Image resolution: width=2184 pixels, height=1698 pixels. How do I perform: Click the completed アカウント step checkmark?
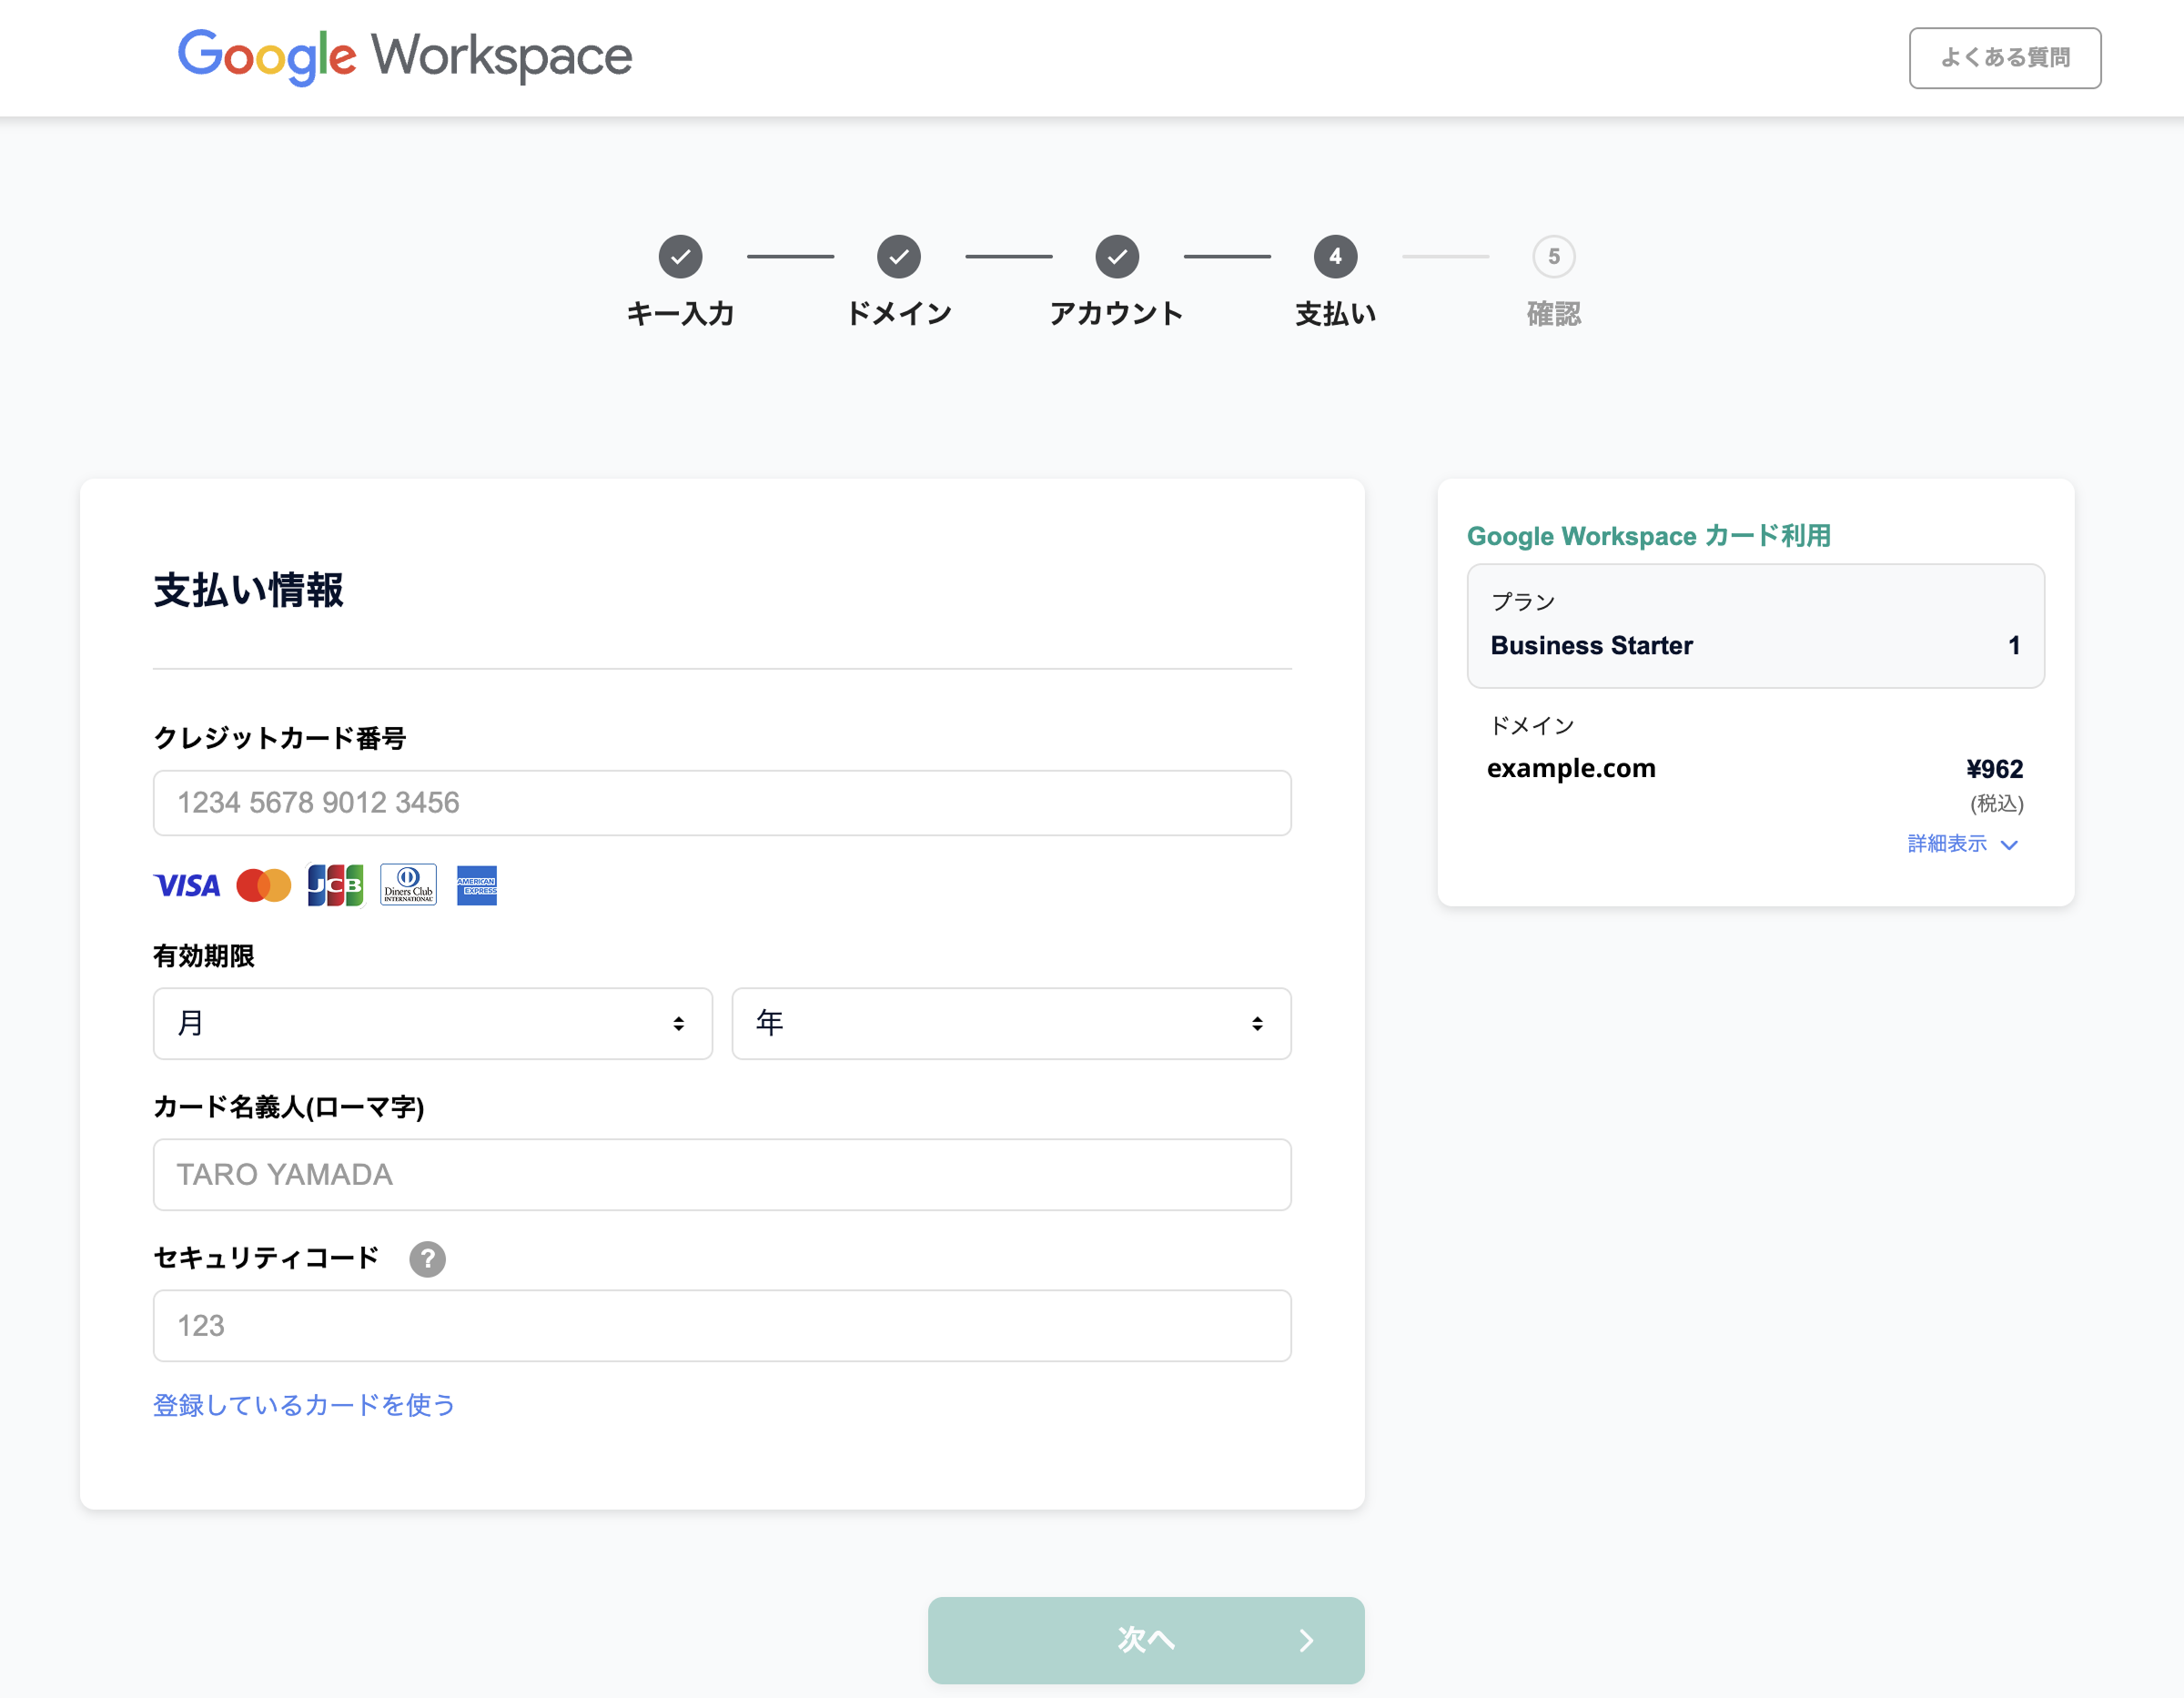pos(1117,256)
